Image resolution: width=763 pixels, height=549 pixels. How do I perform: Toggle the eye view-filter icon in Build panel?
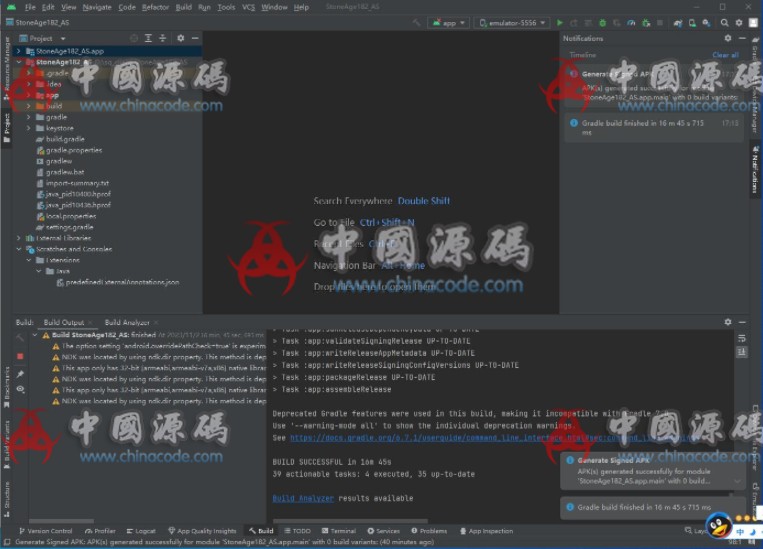[x=20, y=389]
